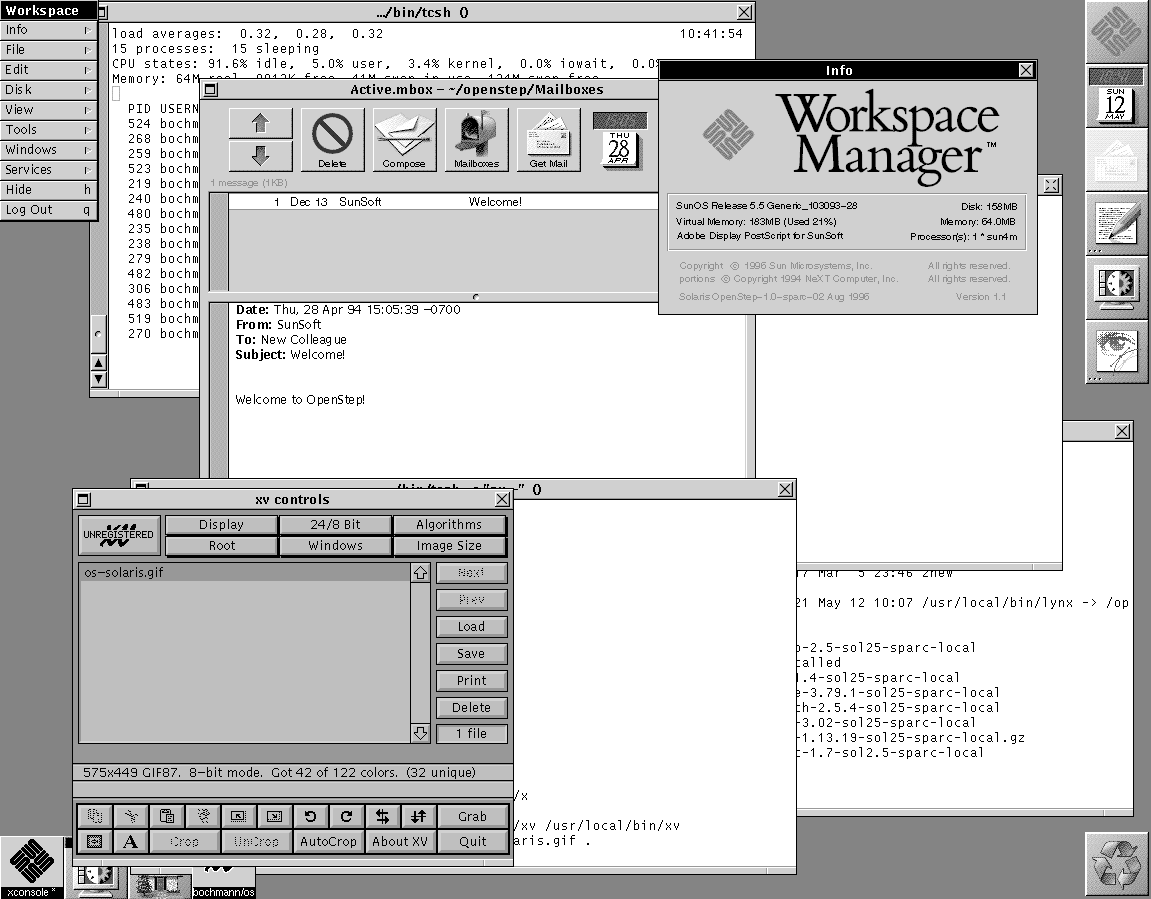Click the AutoCrop button

point(328,841)
